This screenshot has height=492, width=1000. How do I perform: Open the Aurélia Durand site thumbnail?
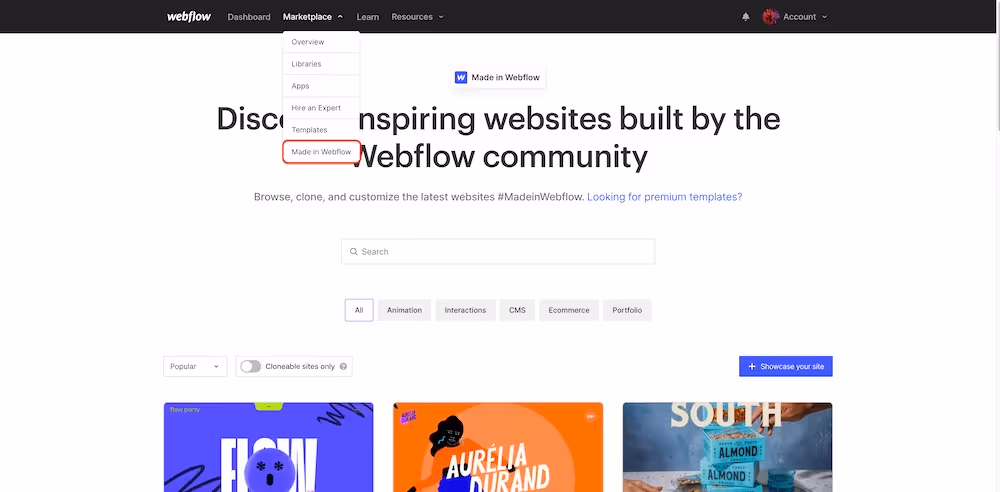pos(498,447)
